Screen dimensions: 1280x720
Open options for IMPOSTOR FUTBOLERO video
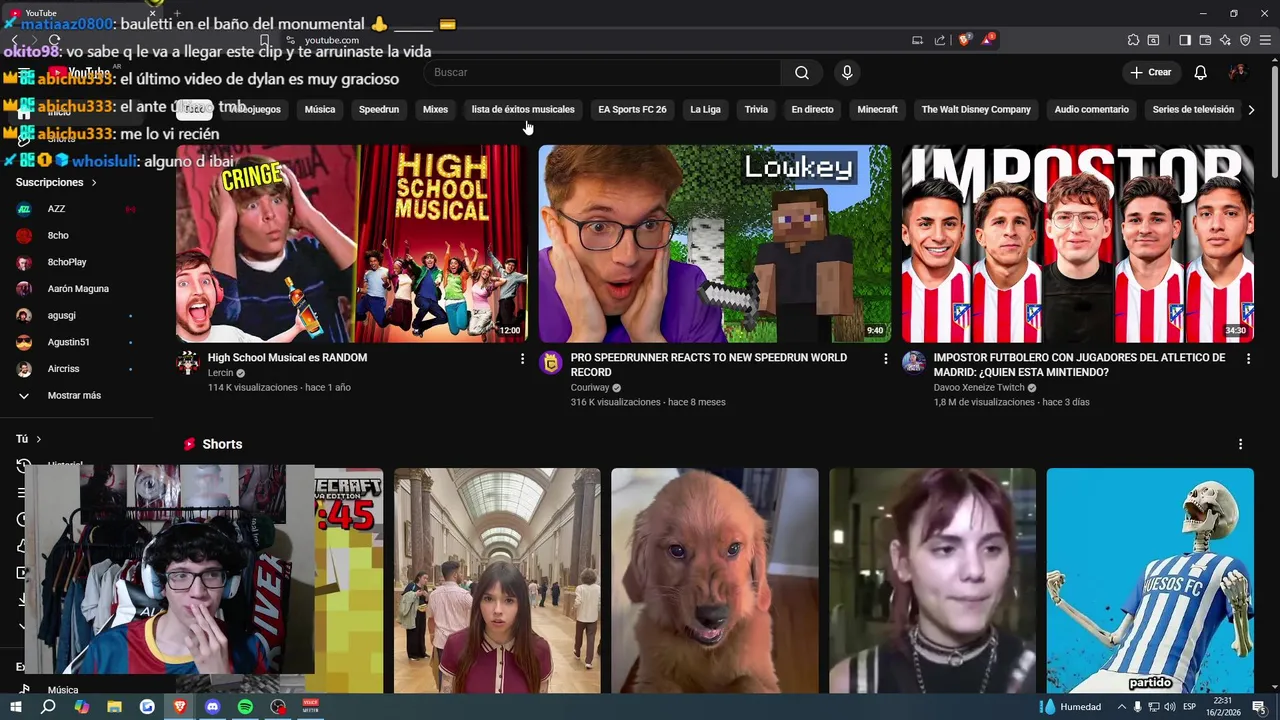pyautogui.click(x=1248, y=358)
